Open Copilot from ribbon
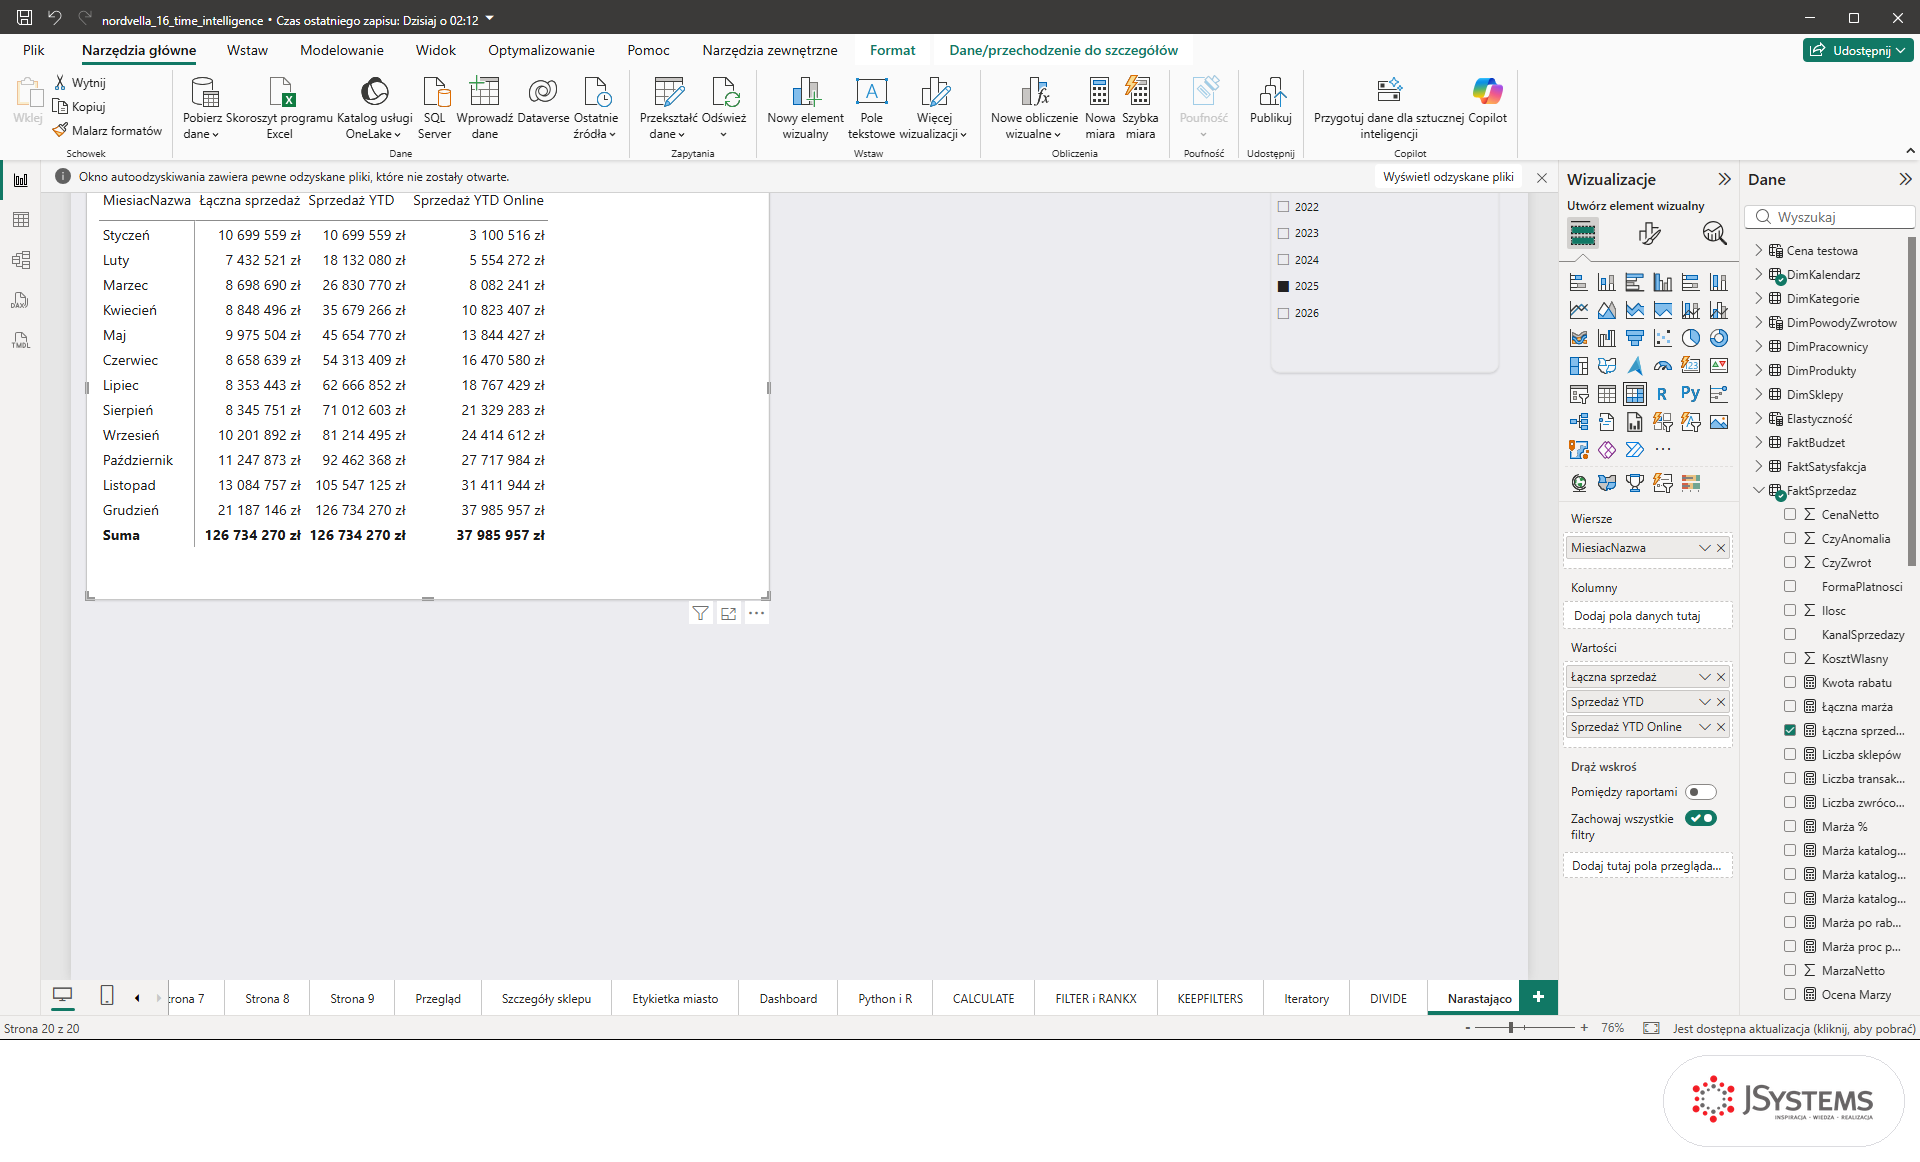This screenshot has width=1920, height=1162. pyautogui.click(x=1487, y=100)
